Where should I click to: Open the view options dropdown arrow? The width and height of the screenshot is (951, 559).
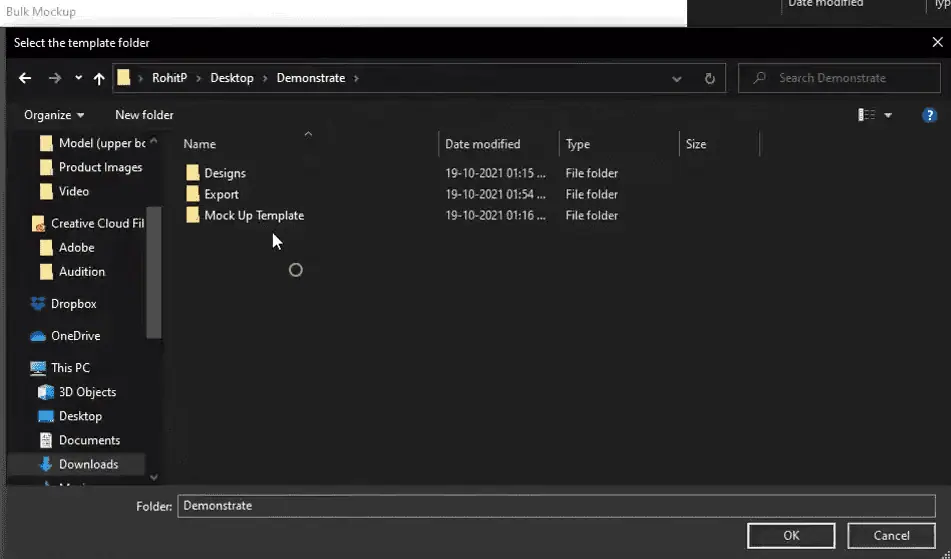click(x=888, y=115)
